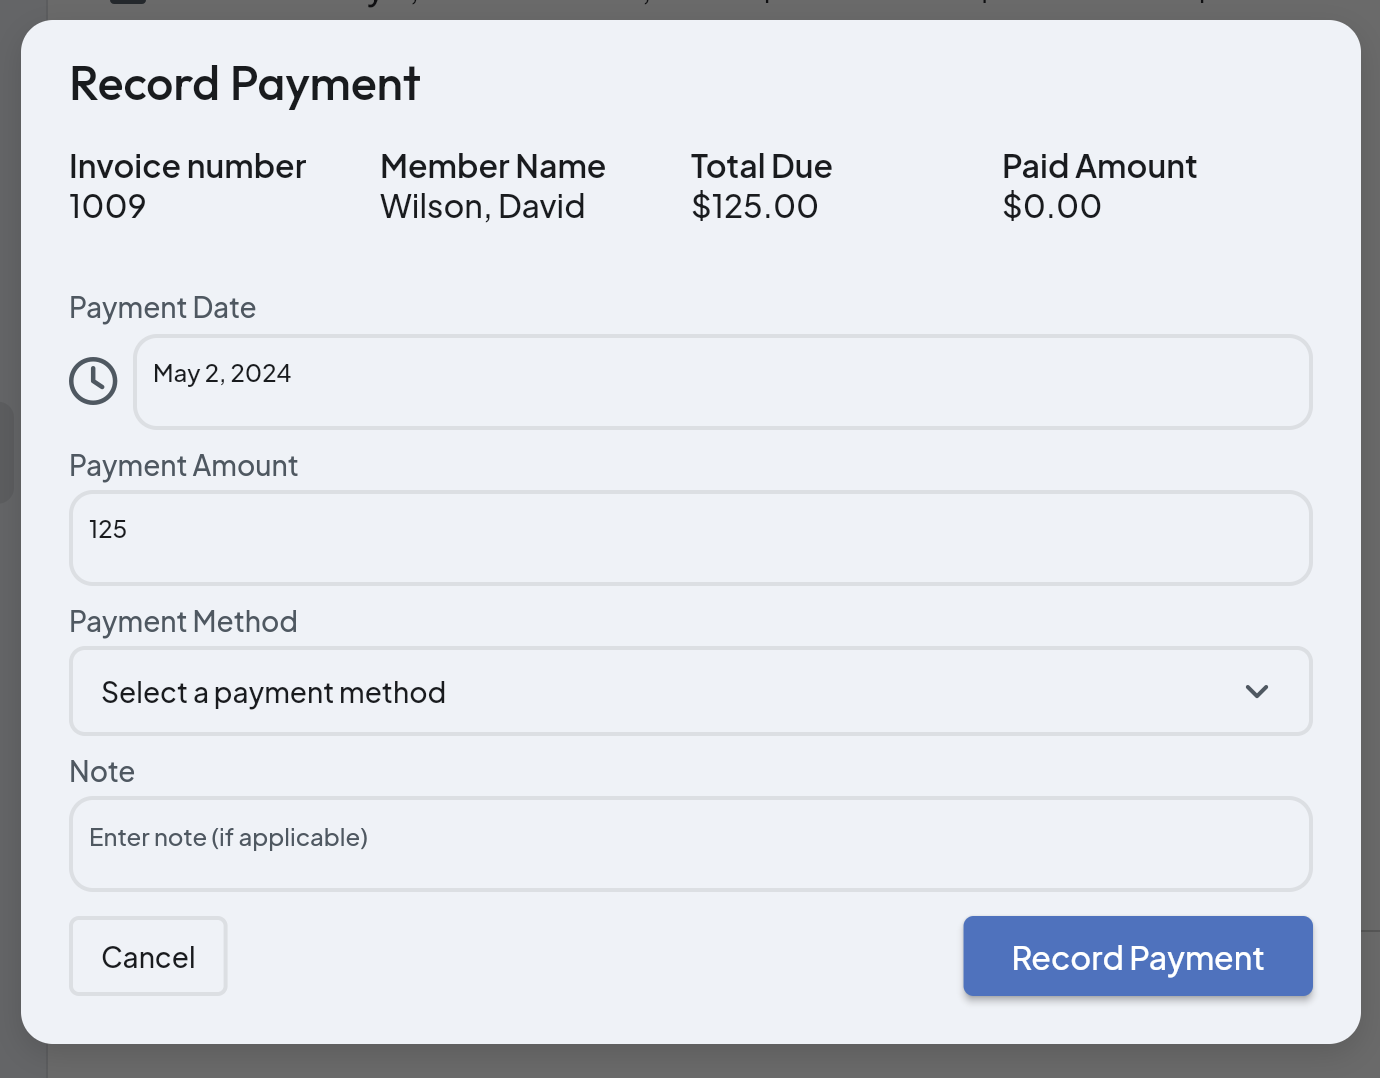Click the Payment Method field label
Image resolution: width=1380 pixels, height=1078 pixels.
[183, 621]
